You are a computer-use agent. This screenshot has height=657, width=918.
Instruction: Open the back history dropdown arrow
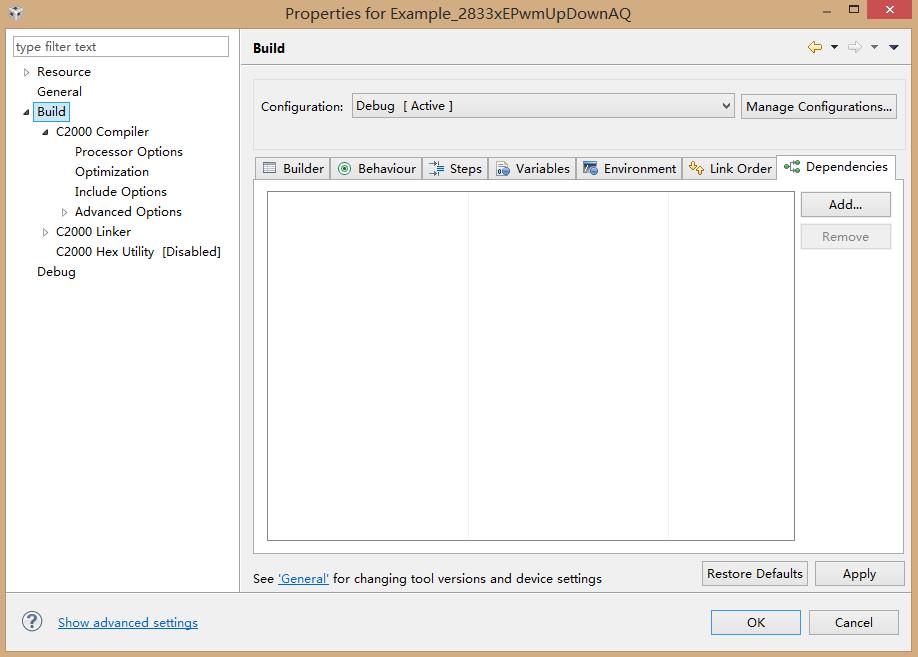(x=834, y=47)
